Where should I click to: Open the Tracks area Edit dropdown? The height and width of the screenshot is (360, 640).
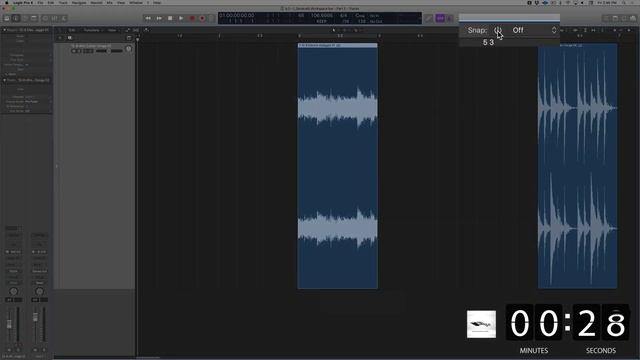pyautogui.click(x=73, y=30)
